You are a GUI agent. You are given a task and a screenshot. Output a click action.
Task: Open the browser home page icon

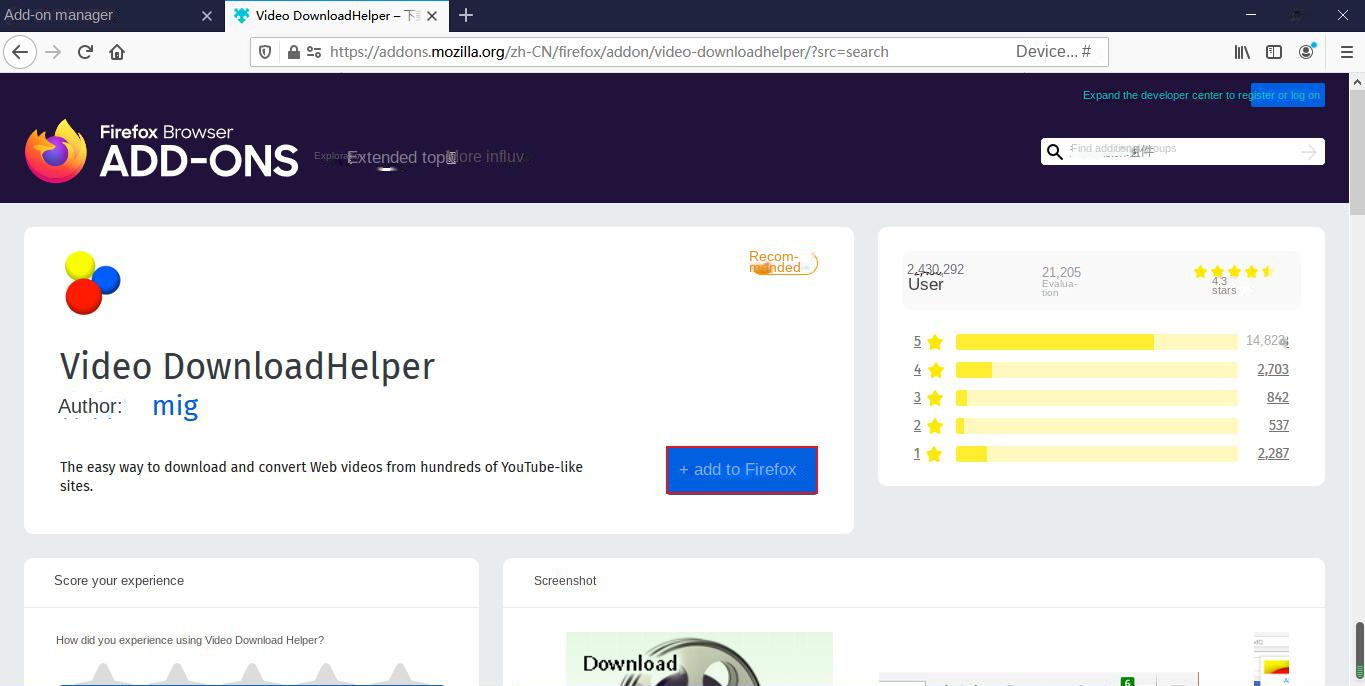[x=117, y=51]
